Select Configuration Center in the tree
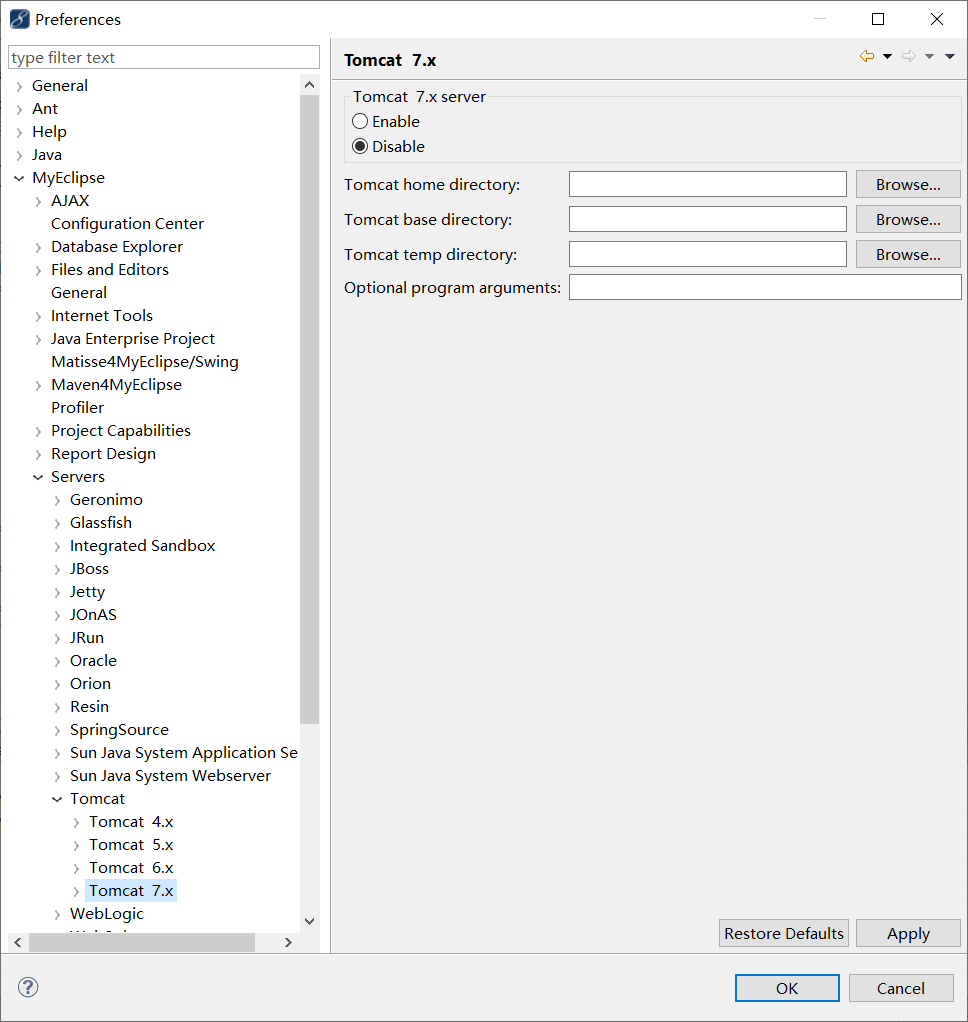 click(x=127, y=224)
